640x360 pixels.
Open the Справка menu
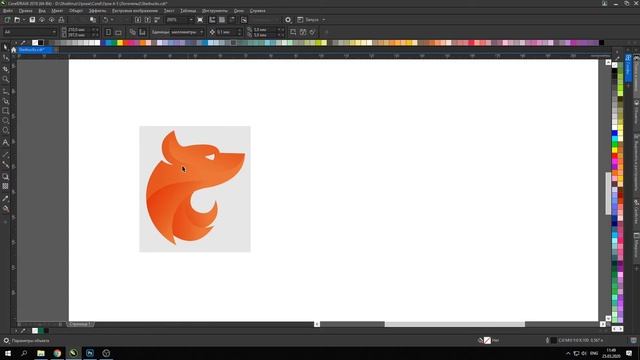tap(258, 11)
